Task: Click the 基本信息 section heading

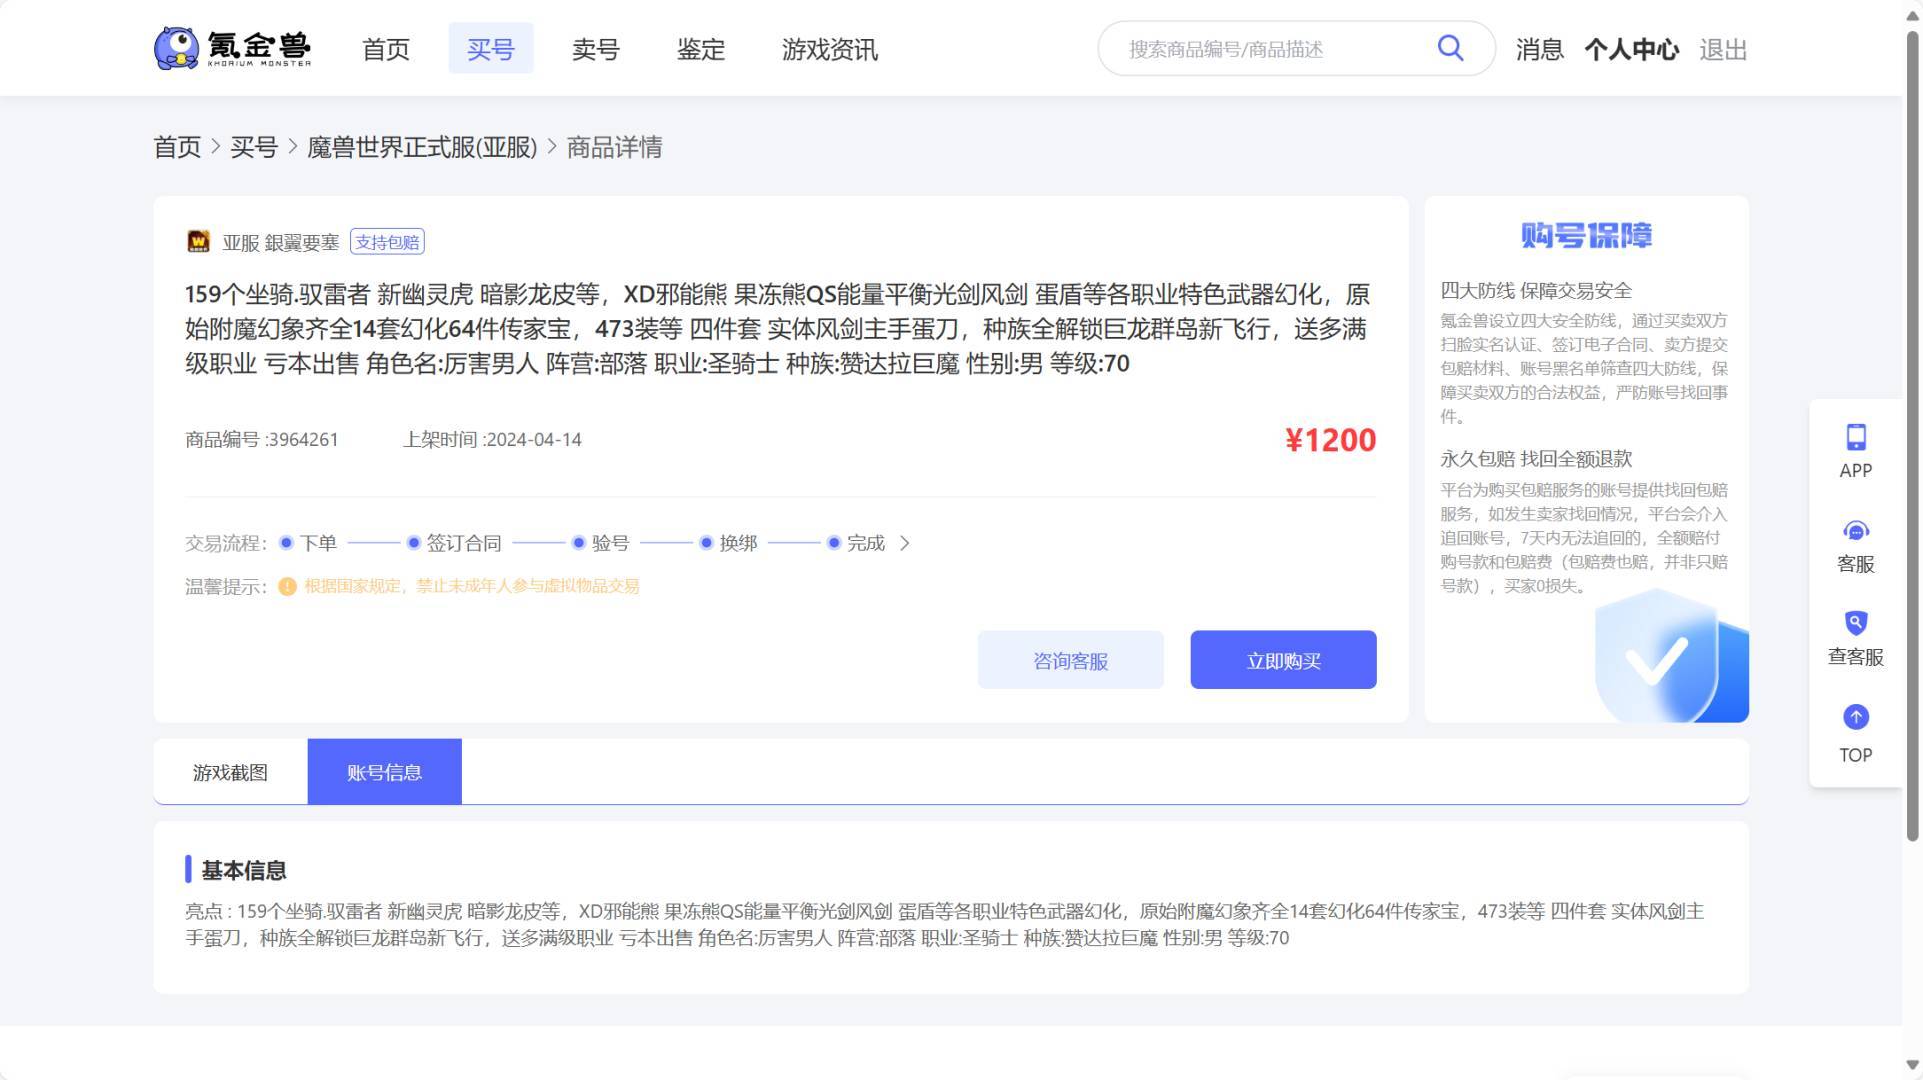Action: pyautogui.click(x=244, y=871)
